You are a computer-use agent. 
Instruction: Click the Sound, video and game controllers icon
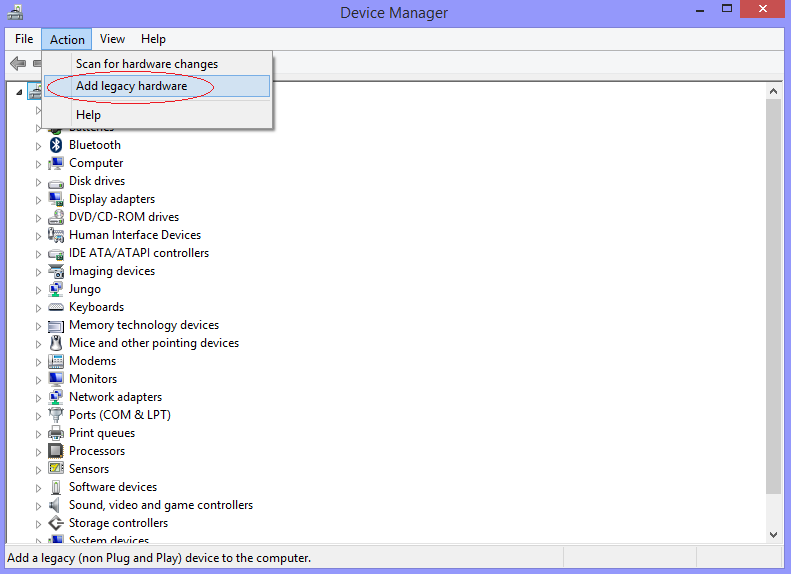click(56, 505)
